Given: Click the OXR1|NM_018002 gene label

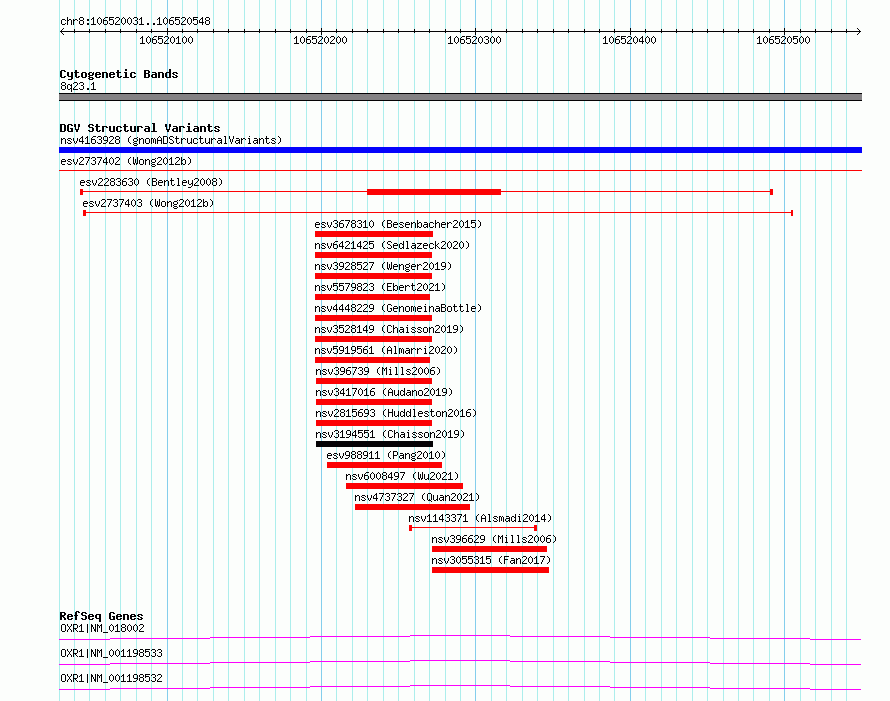Looking at the screenshot, I should pyautogui.click(x=102, y=628).
